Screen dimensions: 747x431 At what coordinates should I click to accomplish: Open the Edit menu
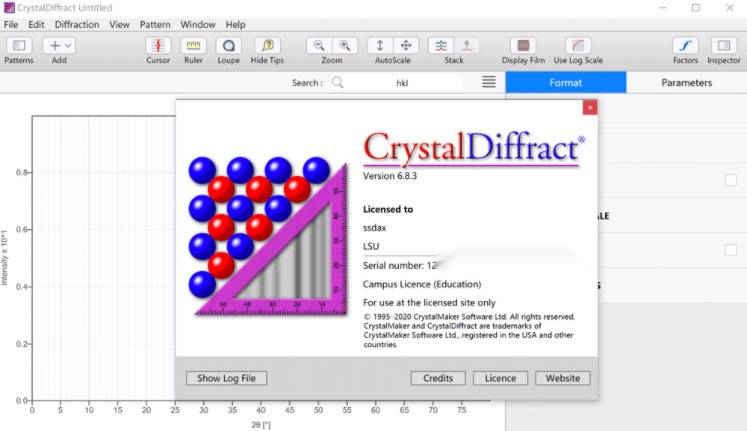click(x=36, y=24)
